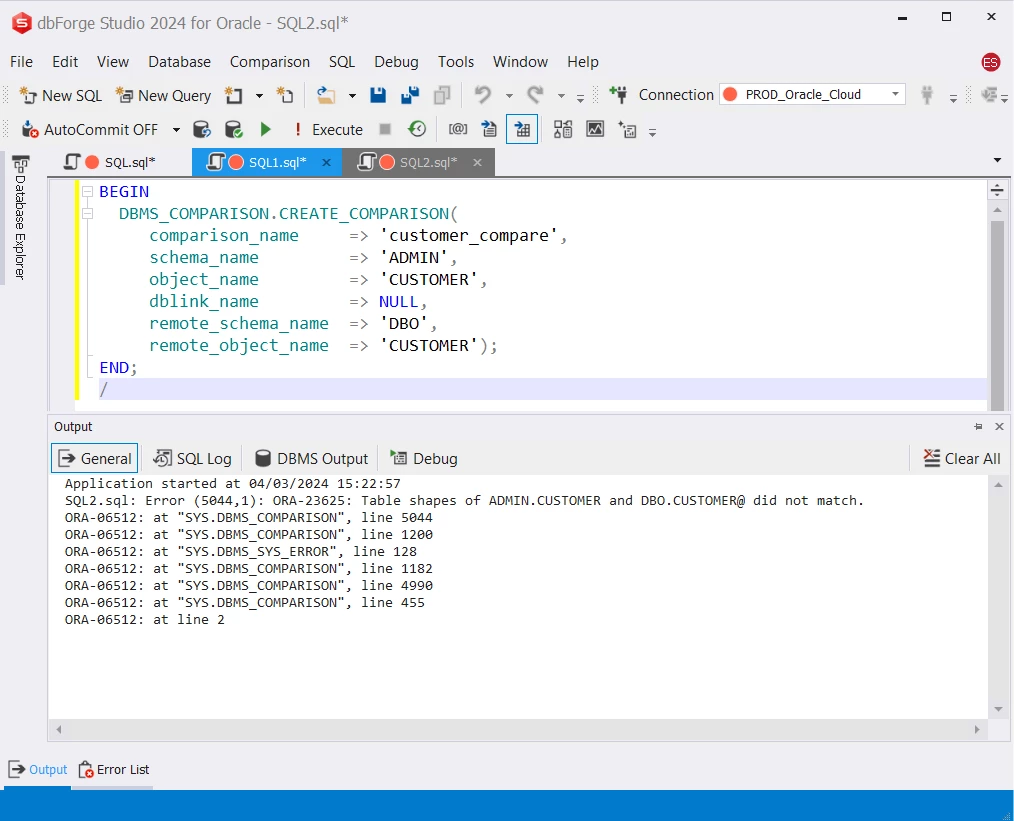This screenshot has height=821, width=1014.
Task: Pin the Output panel
Action: pyautogui.click(x=978, y=427)
